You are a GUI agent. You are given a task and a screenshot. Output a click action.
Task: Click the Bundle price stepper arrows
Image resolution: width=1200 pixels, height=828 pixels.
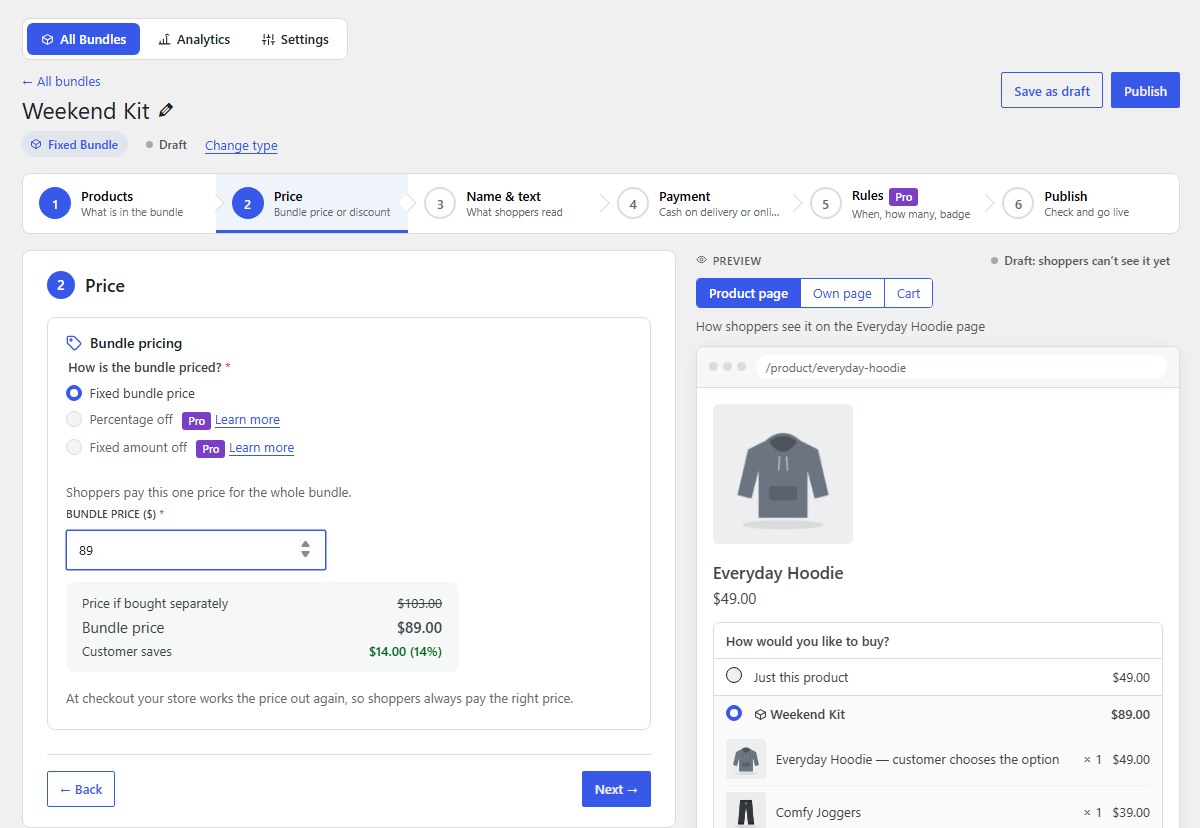(x=305, y=550)
